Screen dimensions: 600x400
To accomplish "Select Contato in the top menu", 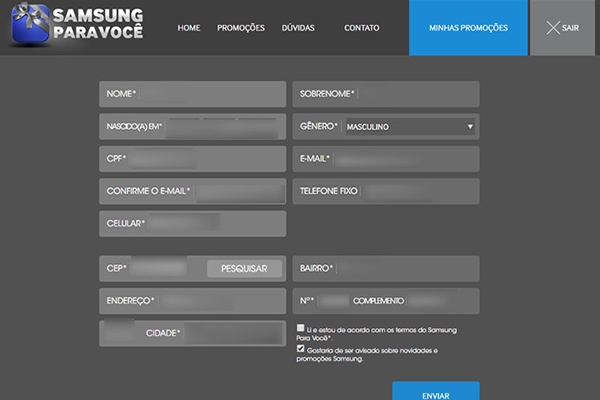I will click(362, 28).
